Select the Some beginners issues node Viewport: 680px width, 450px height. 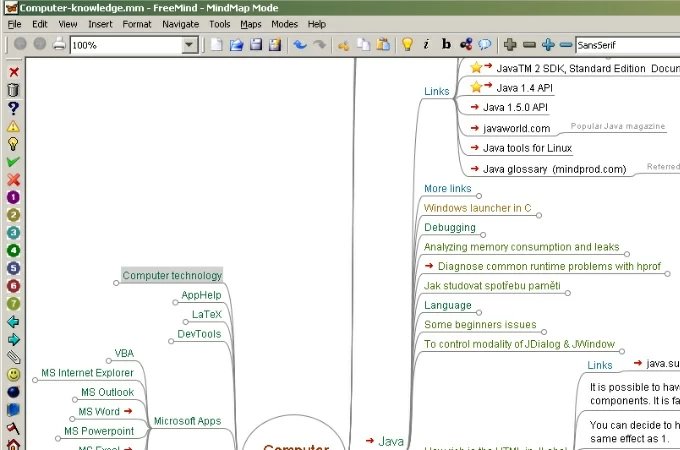click(480, 325)
